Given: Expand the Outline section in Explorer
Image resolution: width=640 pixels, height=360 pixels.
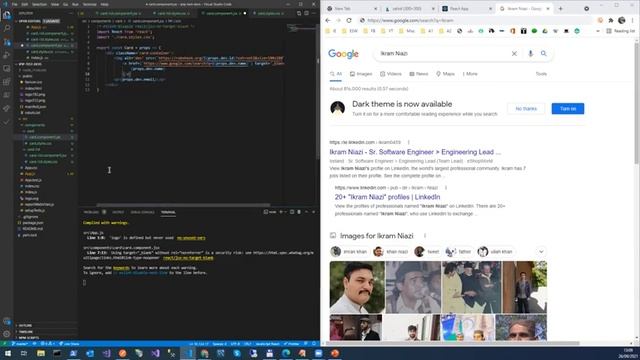Looking at the screenshot, I should (x=24, y=326).
